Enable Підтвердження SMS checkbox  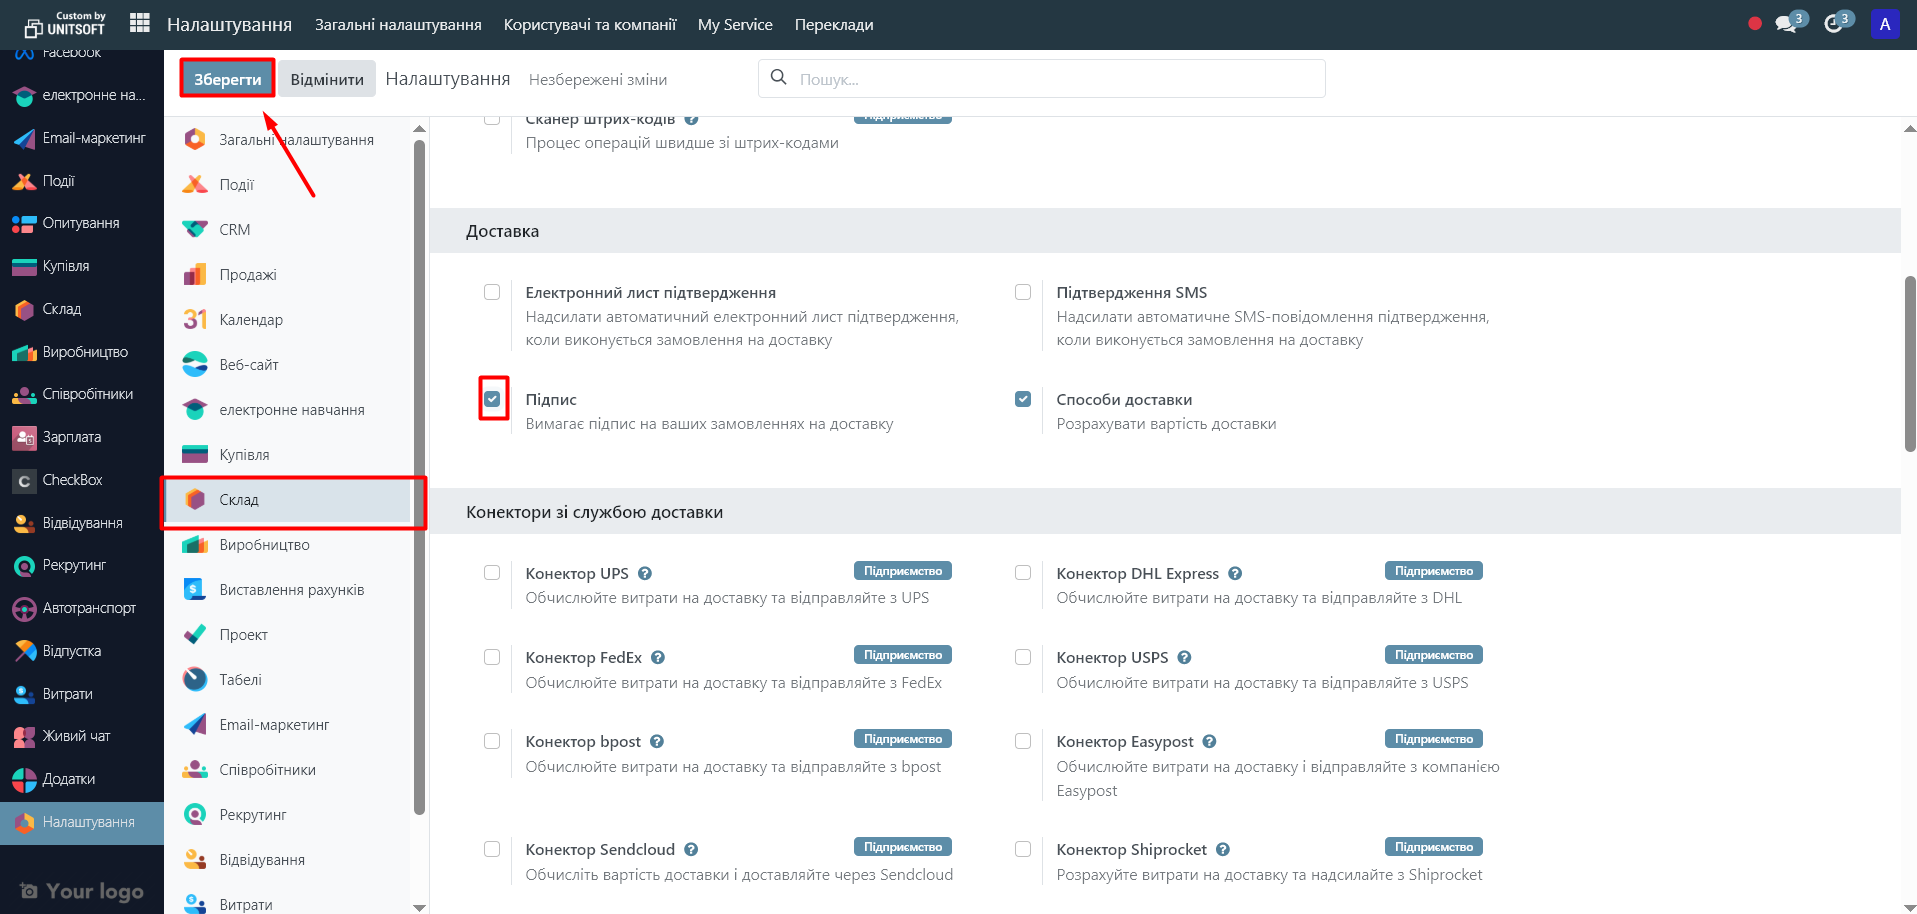coord(1023,292)
